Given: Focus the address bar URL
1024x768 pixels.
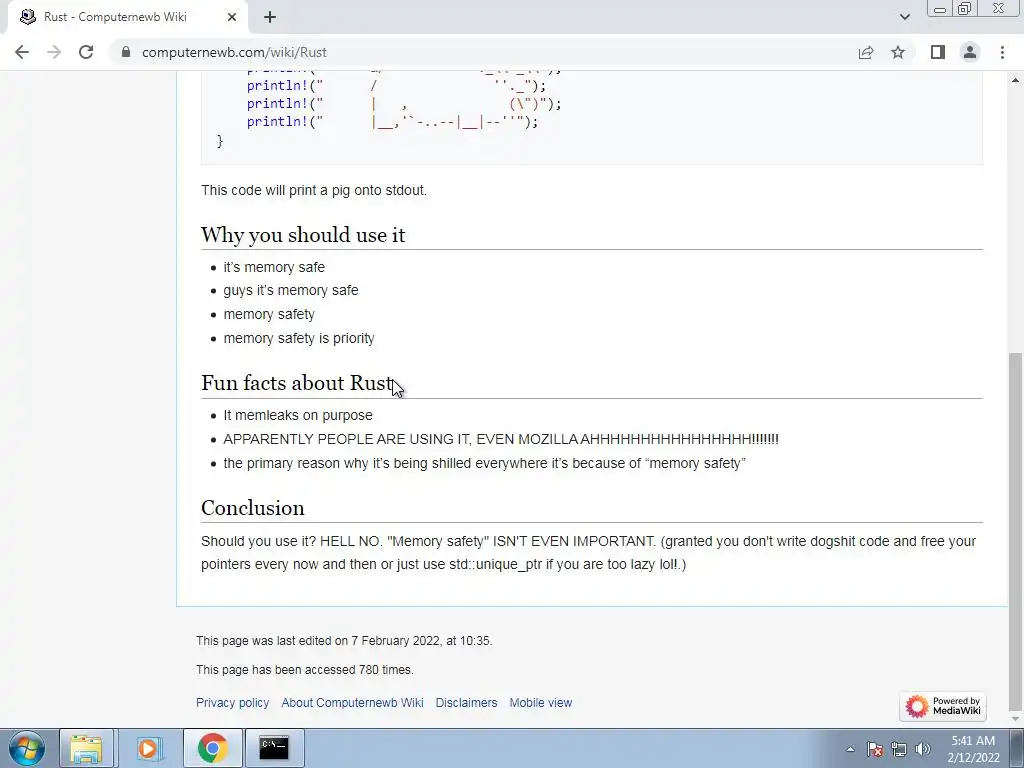Looking at the screenshot, I should pyautogui.click(x=483, y=52).
